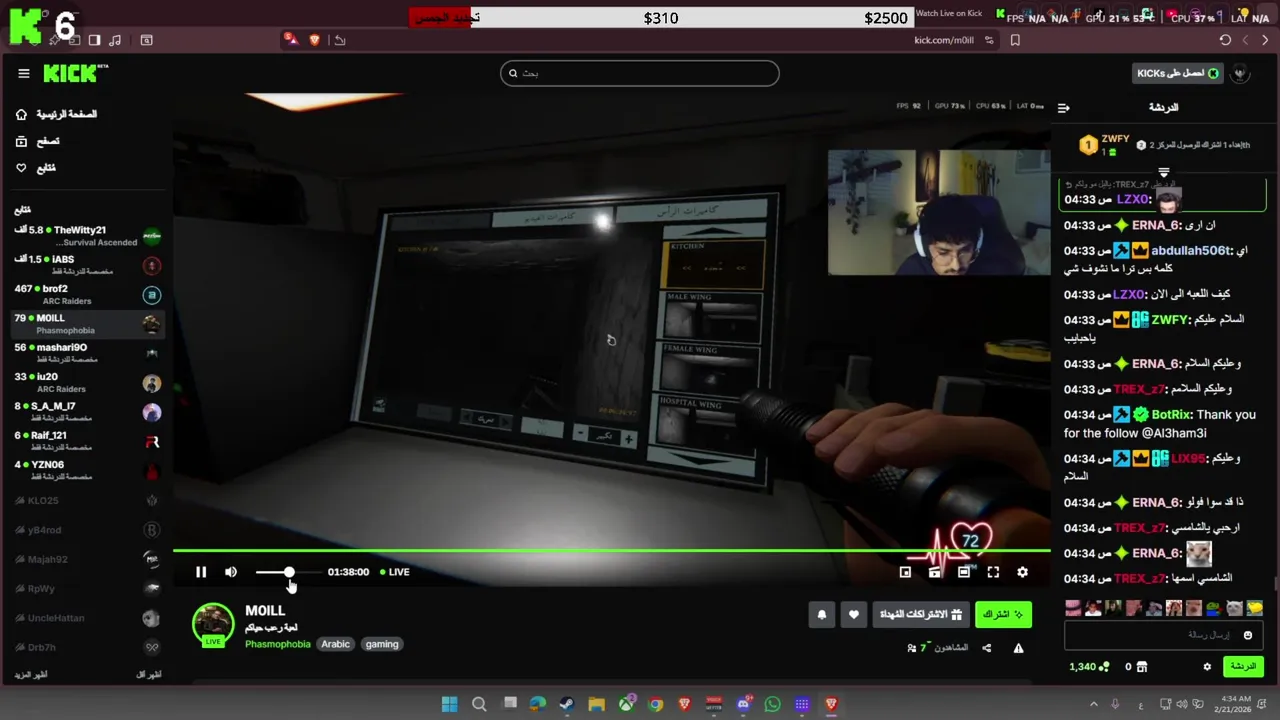Open offline KLO25 channel in sidebar
The height and width of the screenshot is (720, 1280).
[x=88, y=500]
